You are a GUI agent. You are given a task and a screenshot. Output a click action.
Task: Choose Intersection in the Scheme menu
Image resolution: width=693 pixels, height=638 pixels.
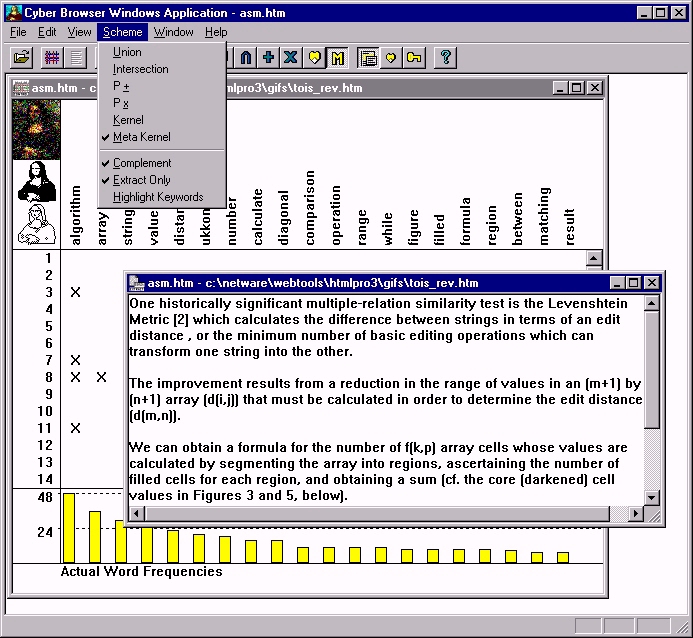(x=140, y=69)
